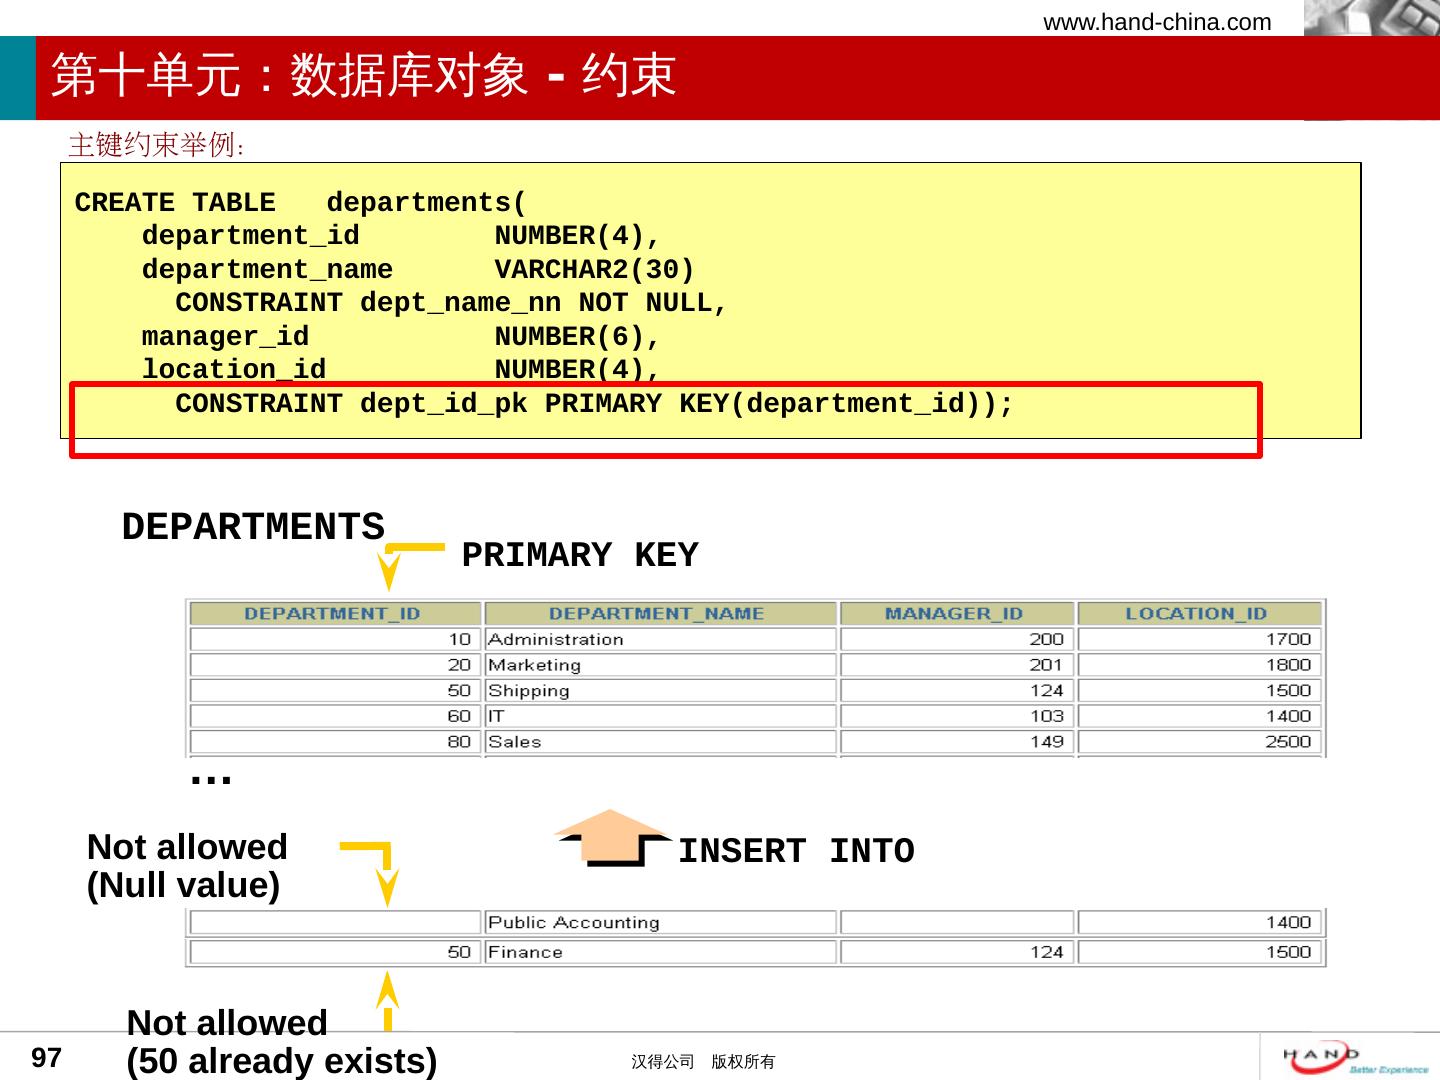Click the 主键约束举例 heading
This screenshot has height=1080, width=1440.
(157, 145)
